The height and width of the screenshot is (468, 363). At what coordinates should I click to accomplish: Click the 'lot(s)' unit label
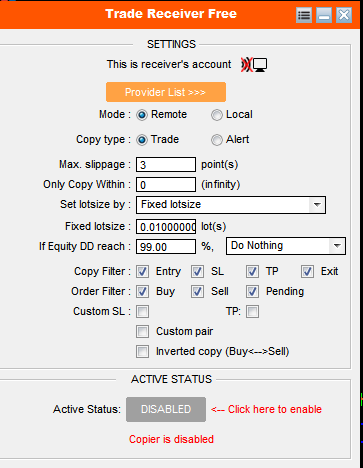click(x=214, y=227)
